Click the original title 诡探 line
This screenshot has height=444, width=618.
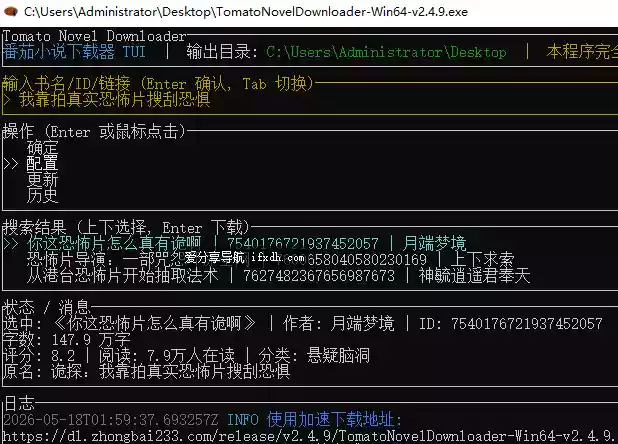coord(146,372)
